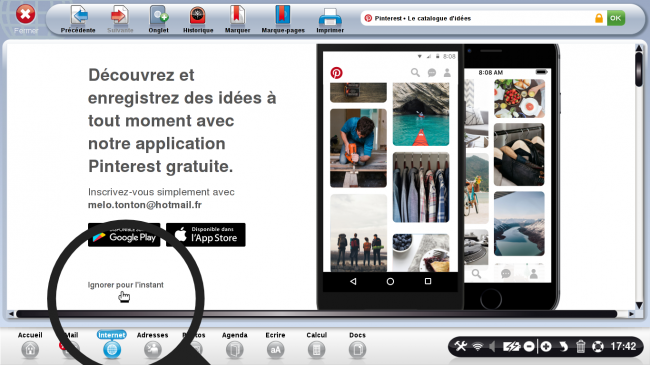Click the 17:42 clock
This screenshot has height=365, width=650.
623,346
